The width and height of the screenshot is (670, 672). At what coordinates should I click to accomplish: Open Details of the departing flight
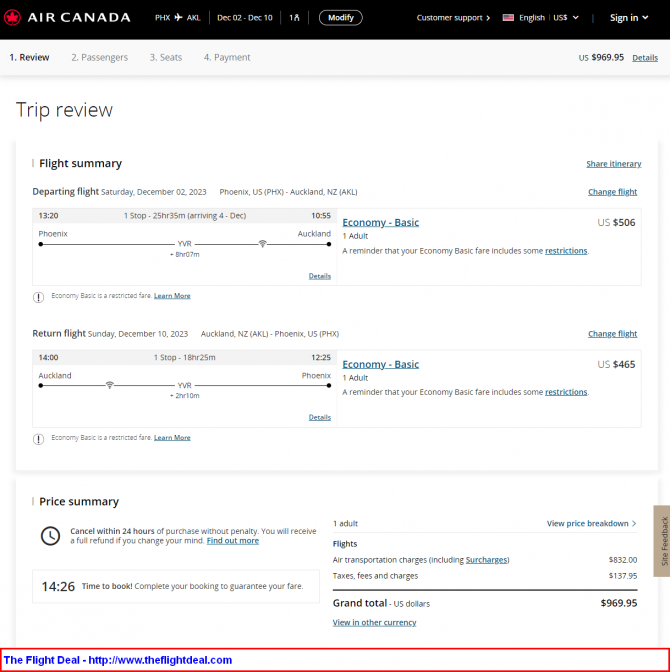tap(319, 276)
